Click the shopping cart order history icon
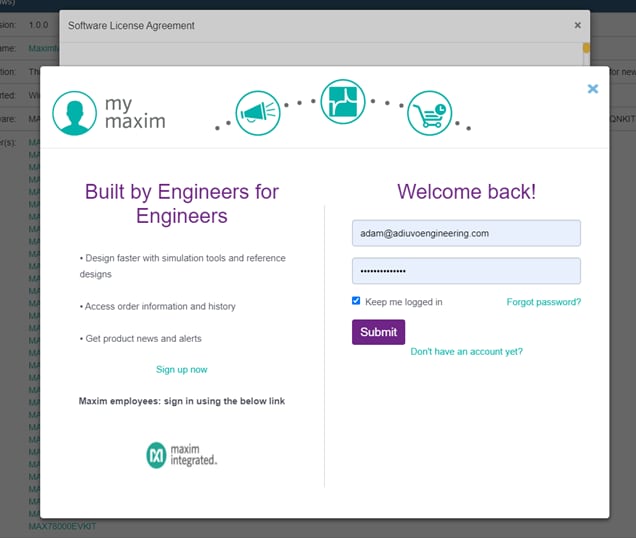 point(429,113)
